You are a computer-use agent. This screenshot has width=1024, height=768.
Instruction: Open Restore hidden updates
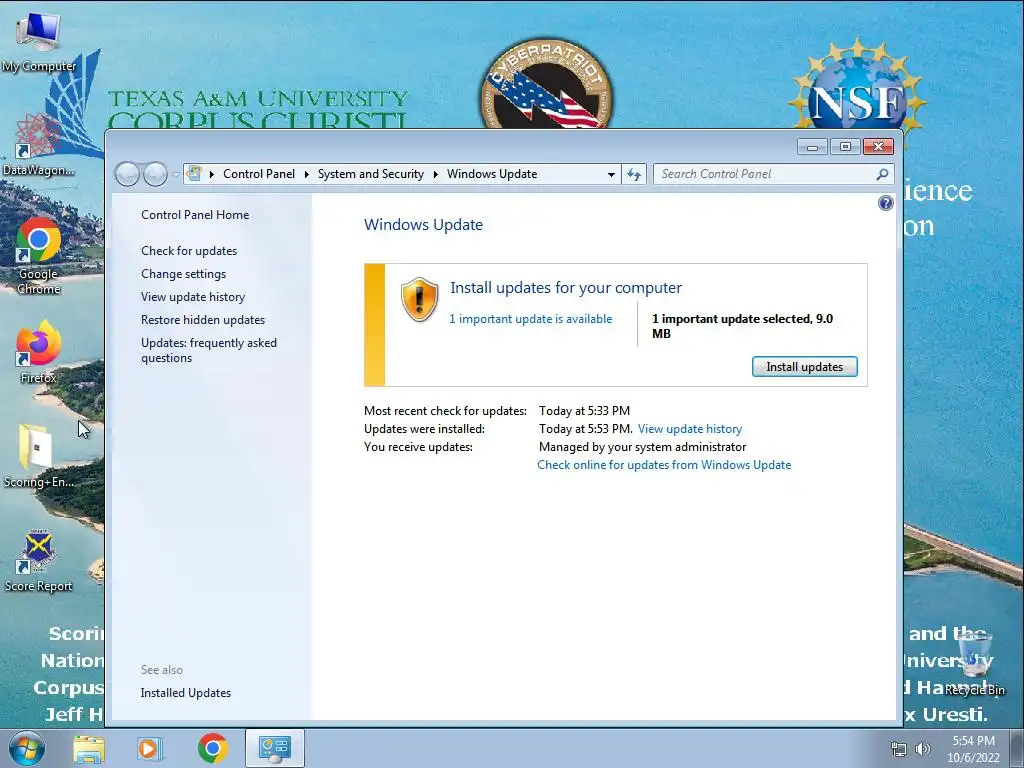[x=202, y=320]
